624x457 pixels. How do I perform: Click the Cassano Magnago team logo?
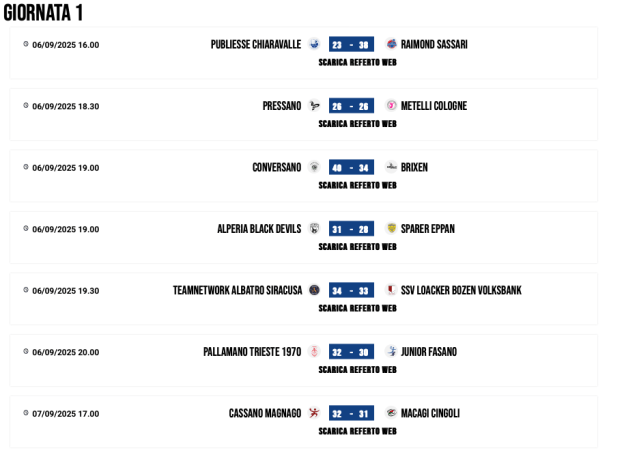[314, 413]
